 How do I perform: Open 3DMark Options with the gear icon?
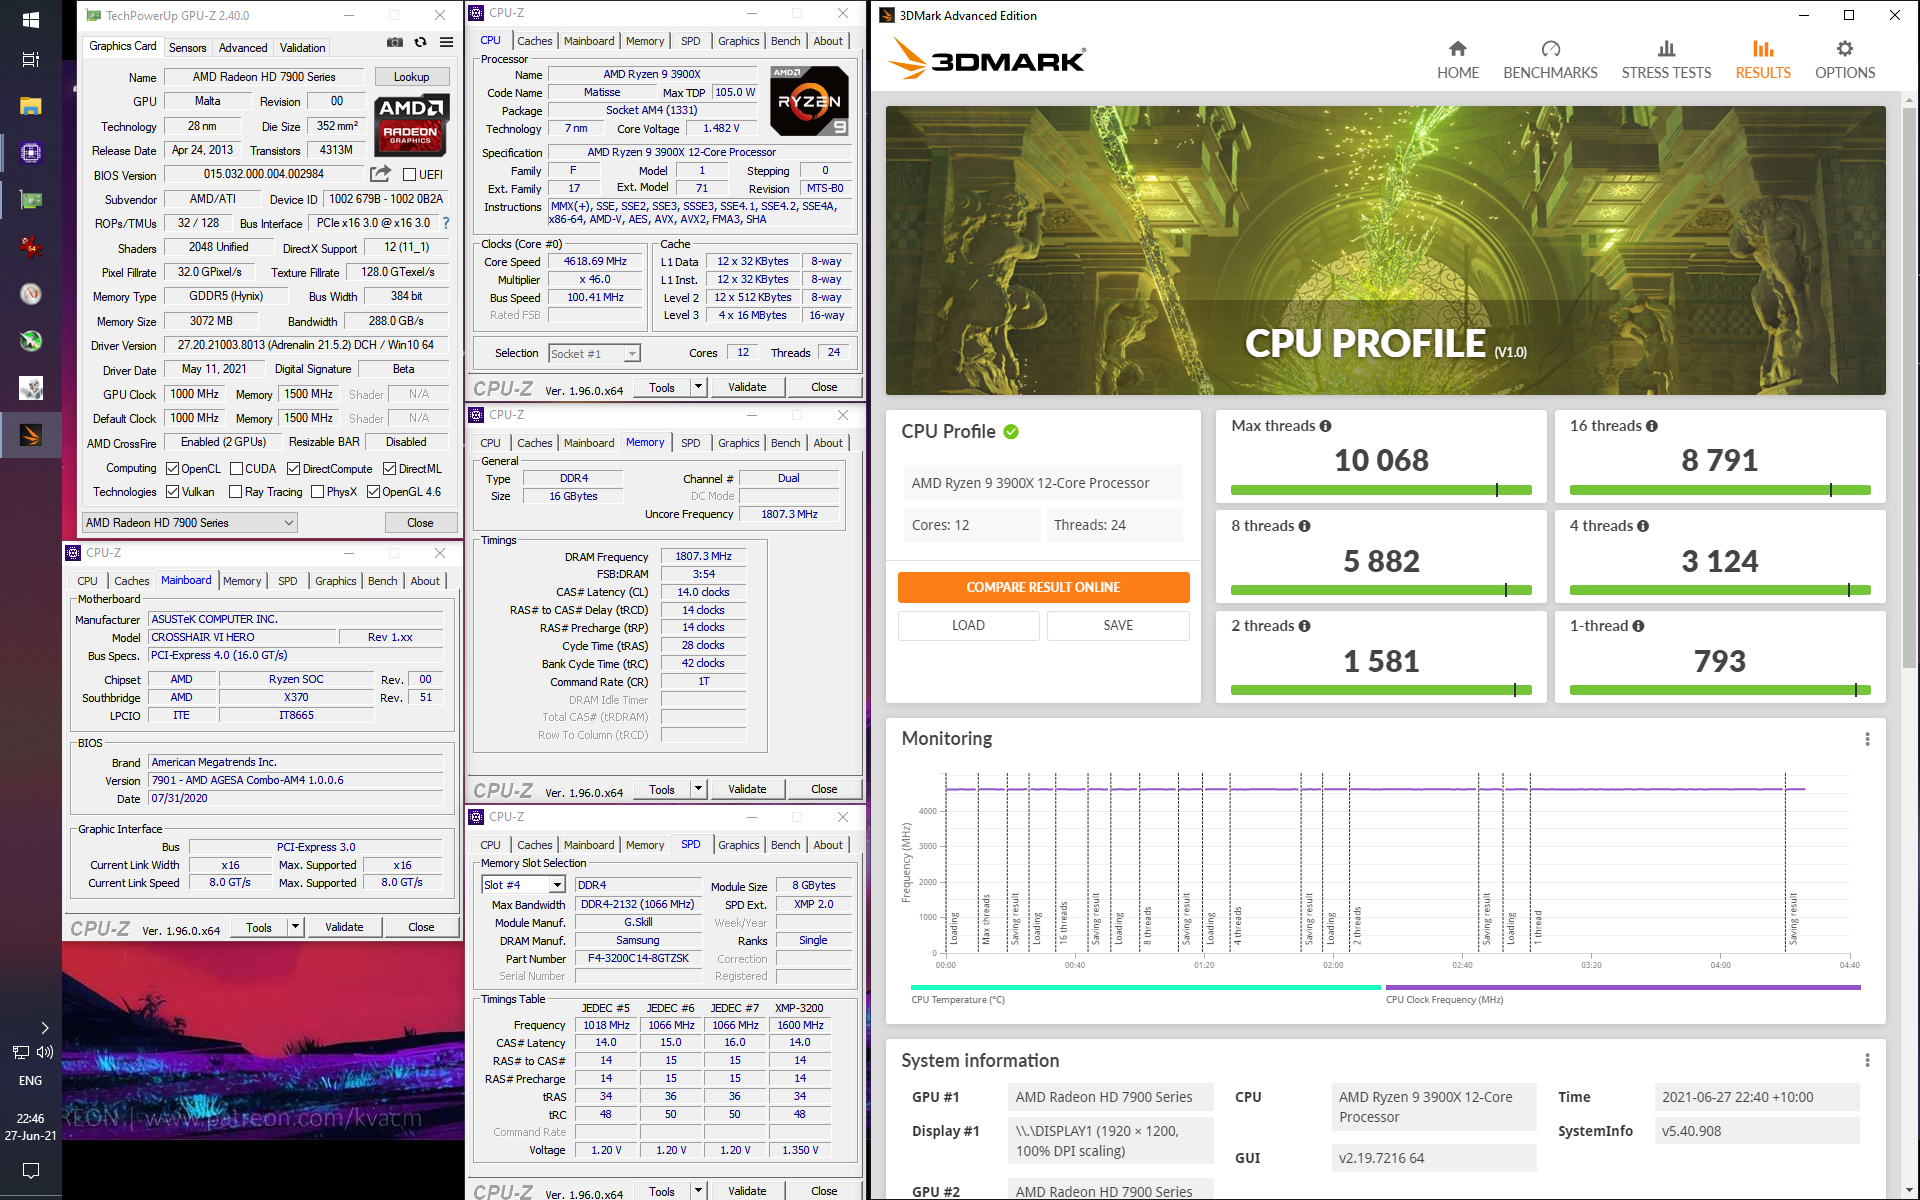point(1845,57)
